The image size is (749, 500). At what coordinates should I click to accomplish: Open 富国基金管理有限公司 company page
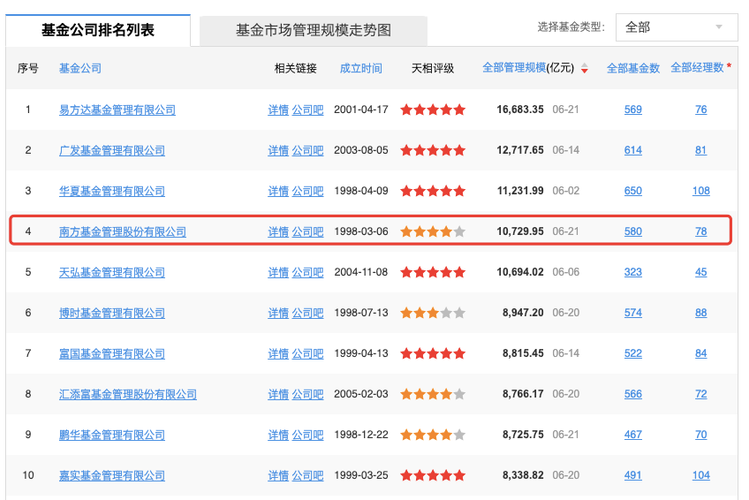[112, 353]
